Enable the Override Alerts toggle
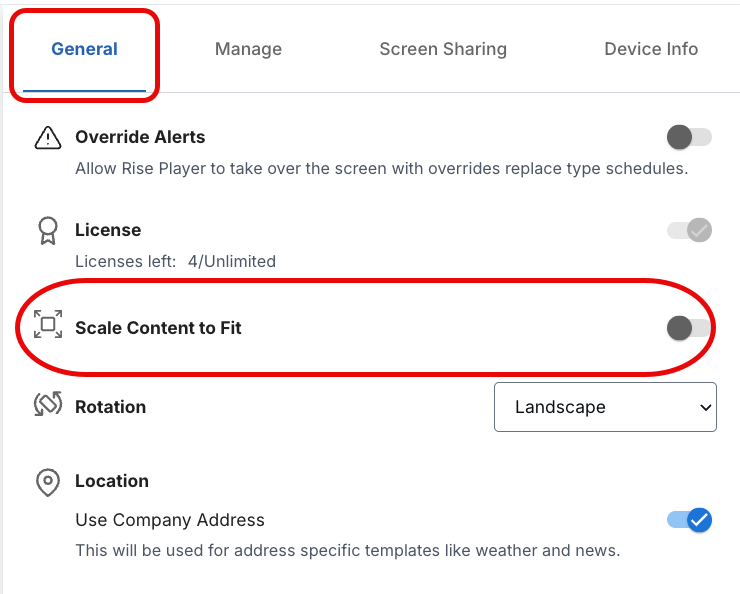Screen dimensions: 740x594 [x=689, y=137]
